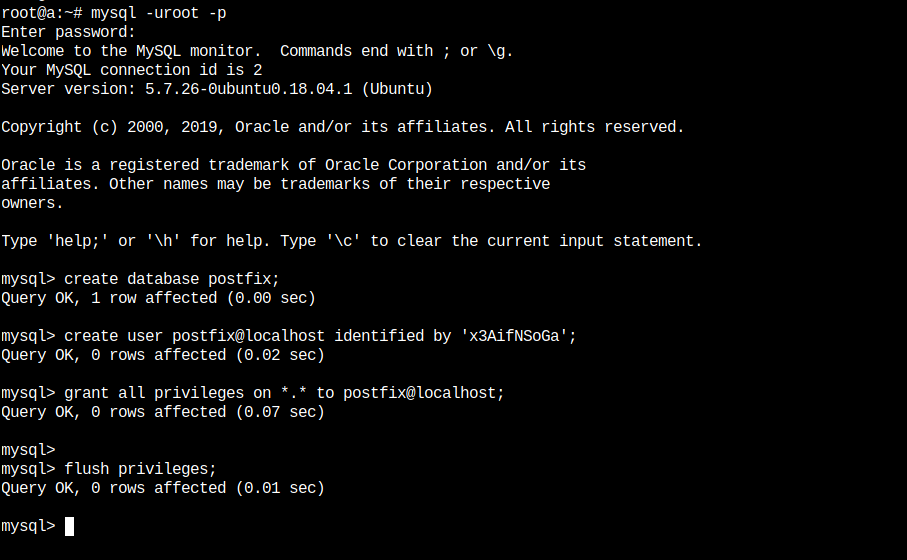Click the 'flush privileges;' command
Screen dimensions: 907x560
pyautogui.click(x=140, y=469)
